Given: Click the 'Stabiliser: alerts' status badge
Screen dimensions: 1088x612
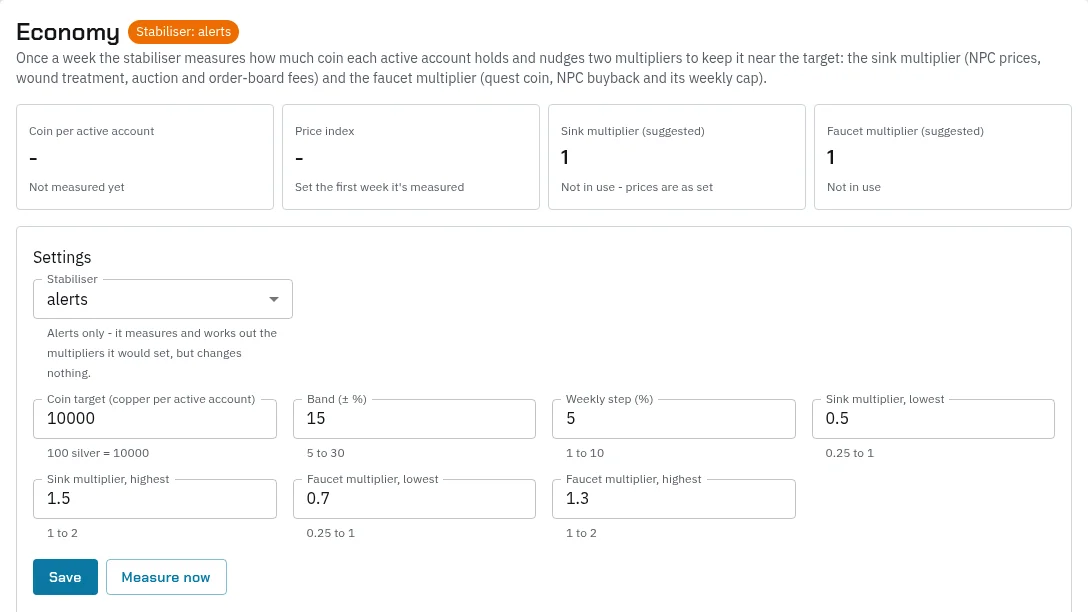Looking at the screenshot, I should (183, 32).
